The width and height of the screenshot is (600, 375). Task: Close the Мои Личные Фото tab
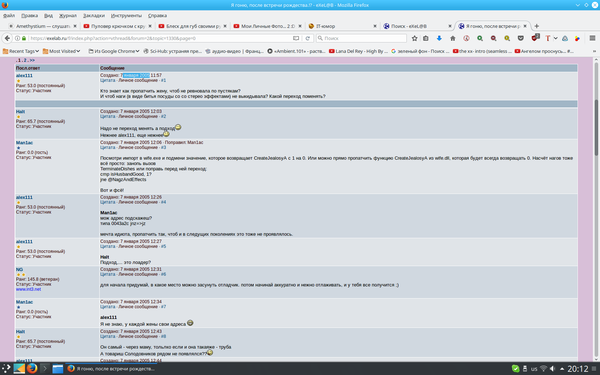[300, 26]
